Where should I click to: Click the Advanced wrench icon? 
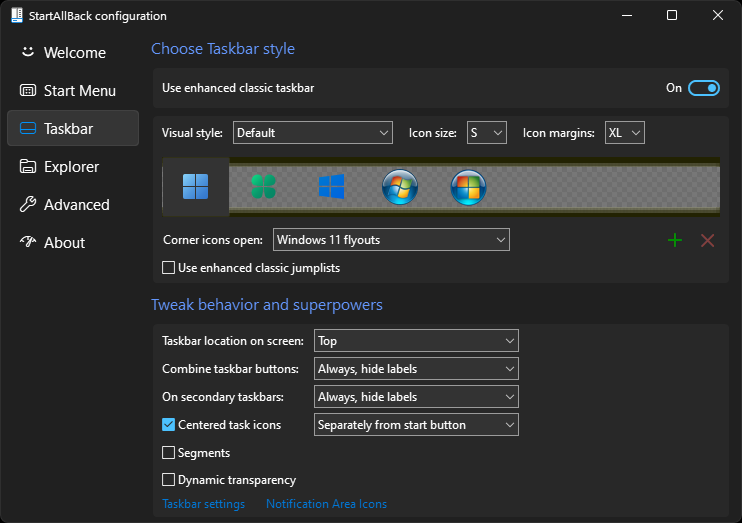[x=28, y=204]
